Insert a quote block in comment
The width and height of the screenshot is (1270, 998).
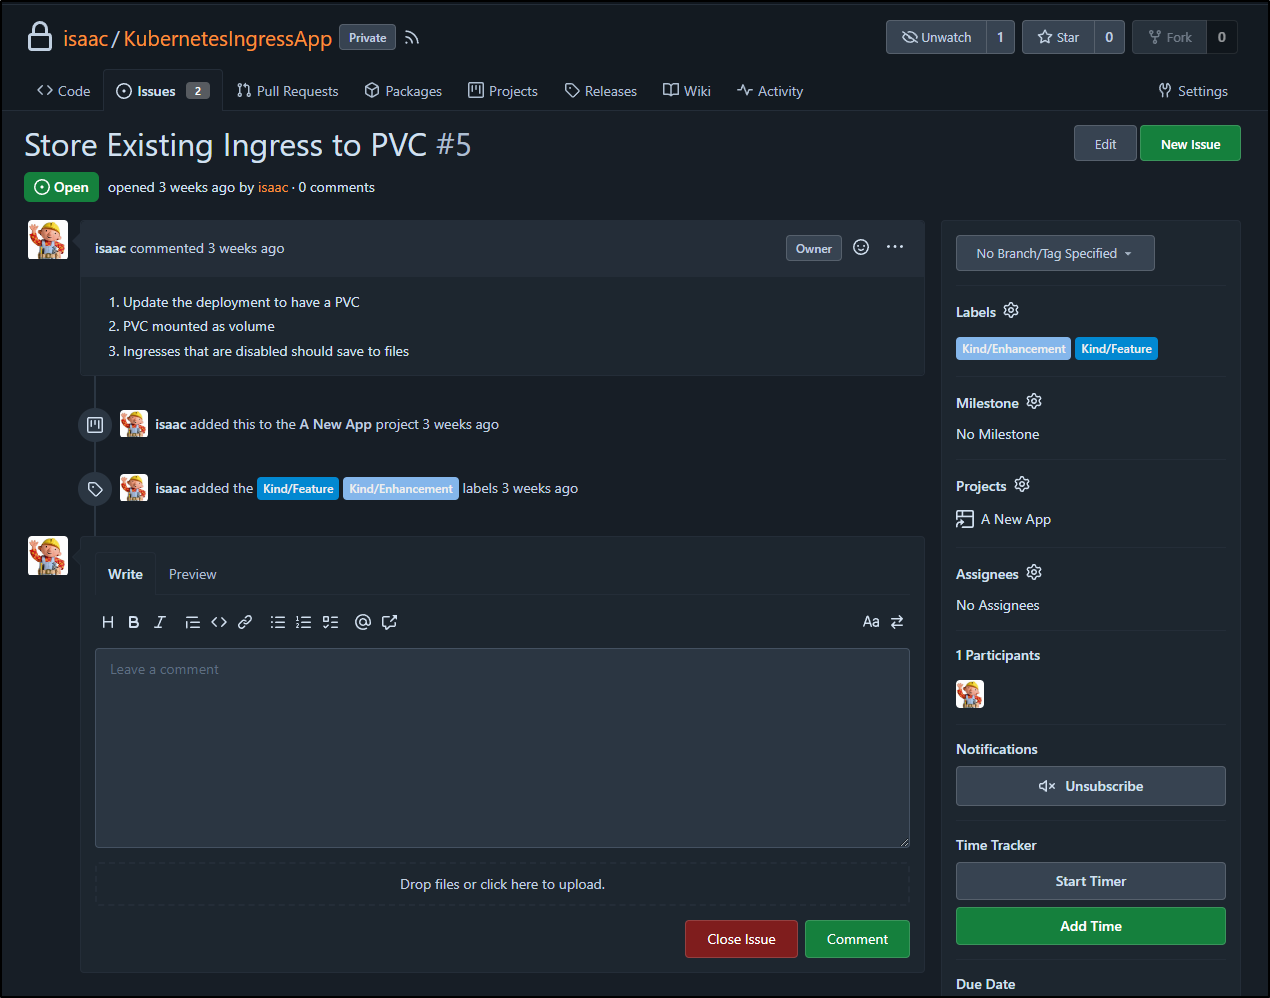(192, 622)
